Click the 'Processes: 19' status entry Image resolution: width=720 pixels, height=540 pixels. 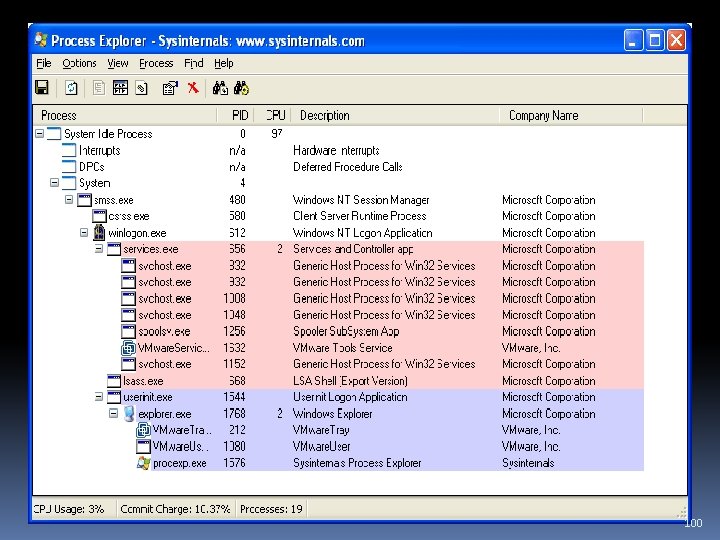(271, 509)
